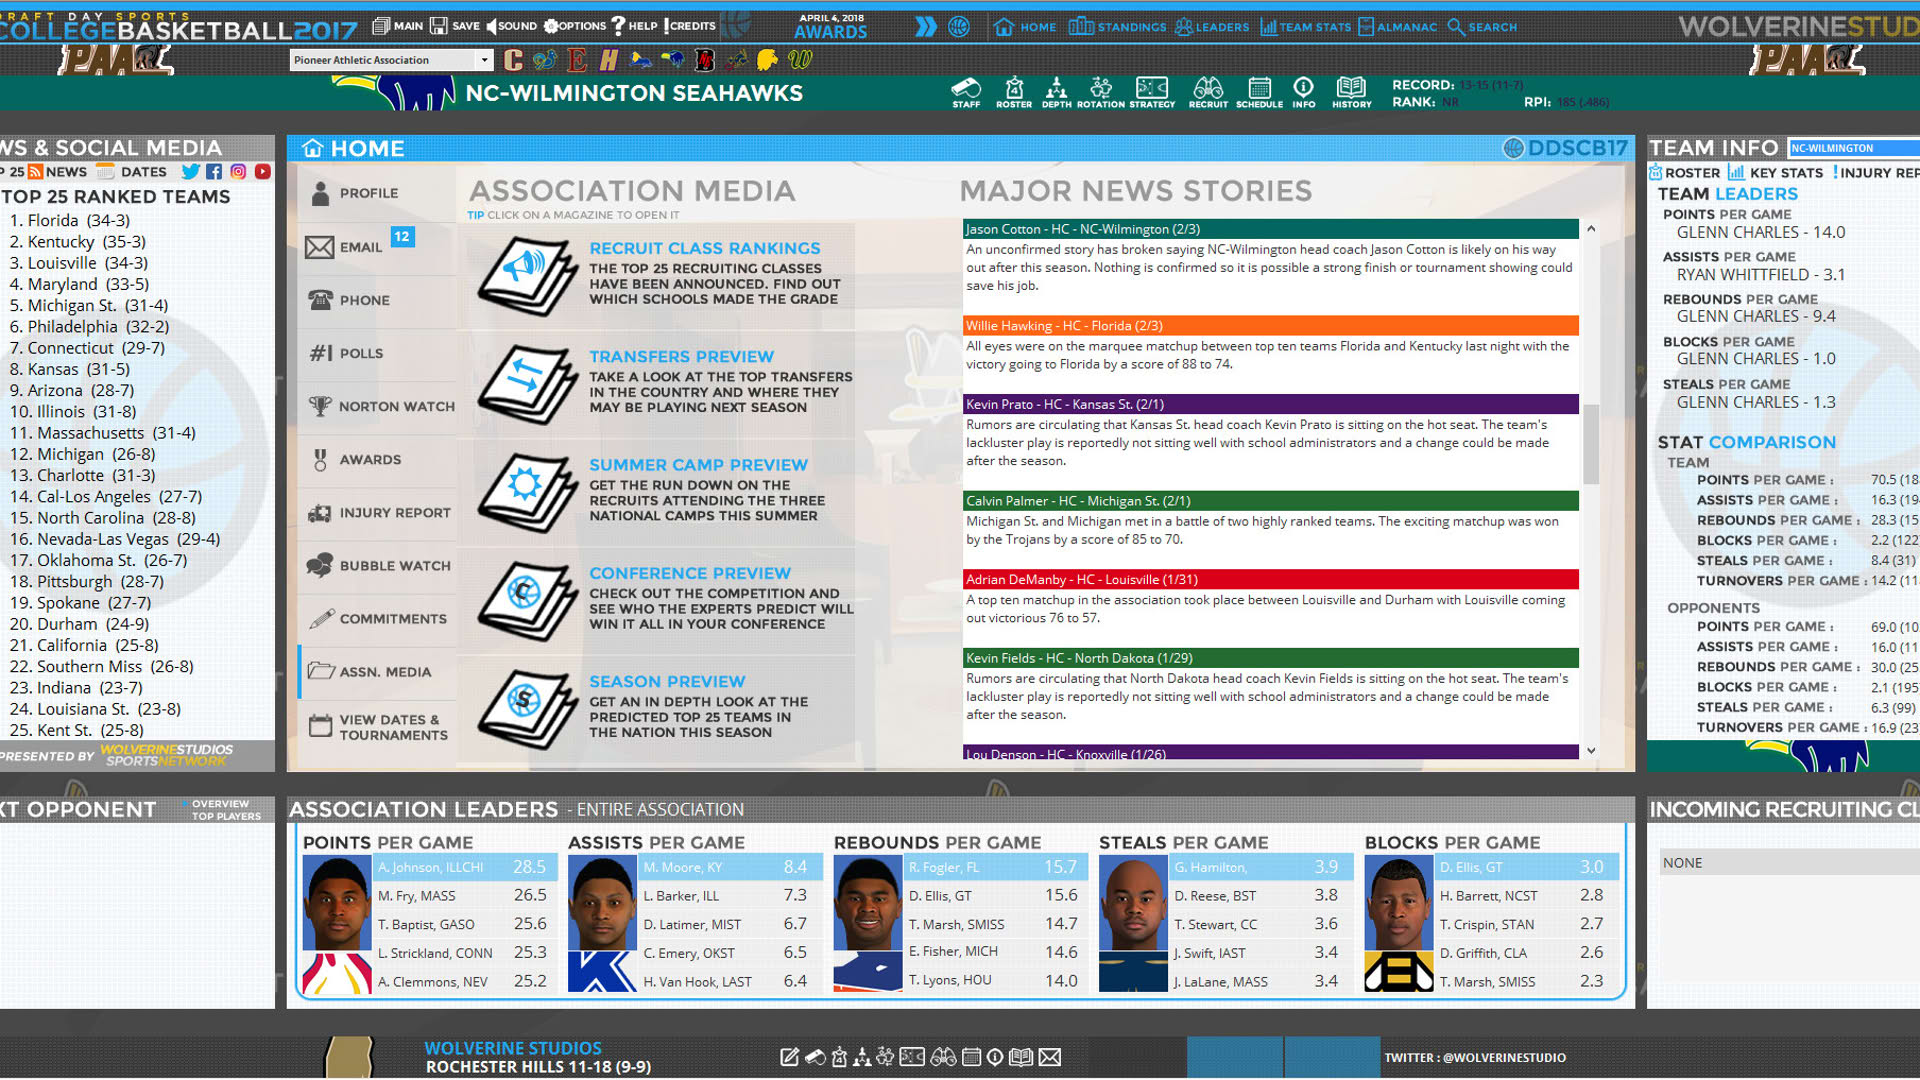Open the Depth chart icon
Screen dimensions: 1920x1080
pyautogui.click(x=1056, y=92)
